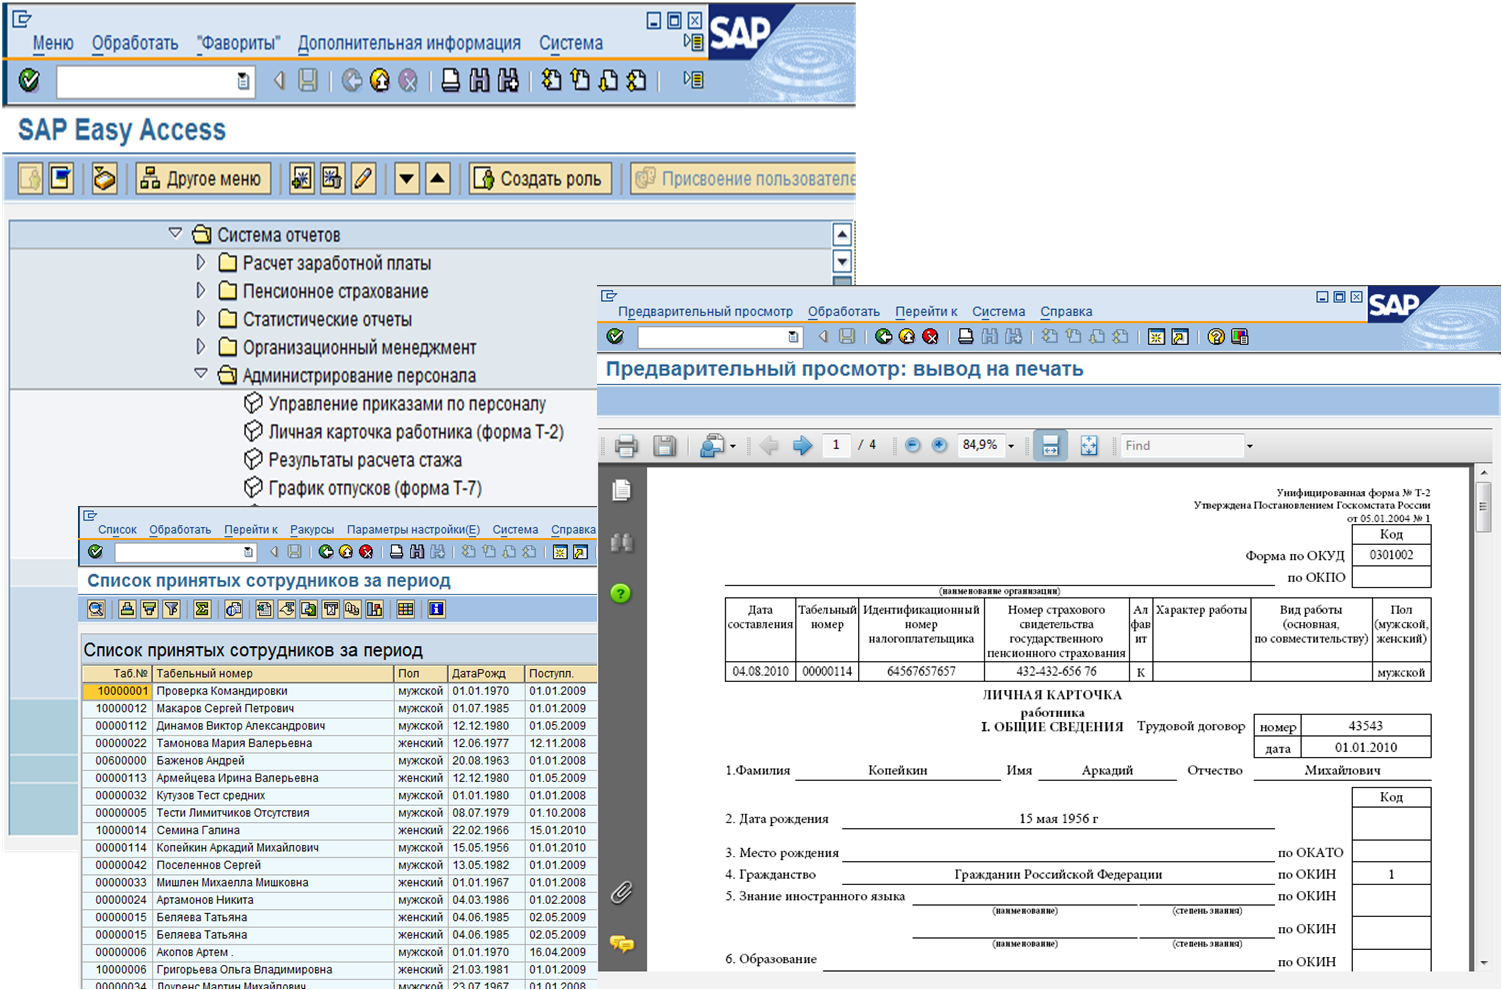Open Управление приказами по персоналу transaction
1502x990 pixels.
click(407, 404)
